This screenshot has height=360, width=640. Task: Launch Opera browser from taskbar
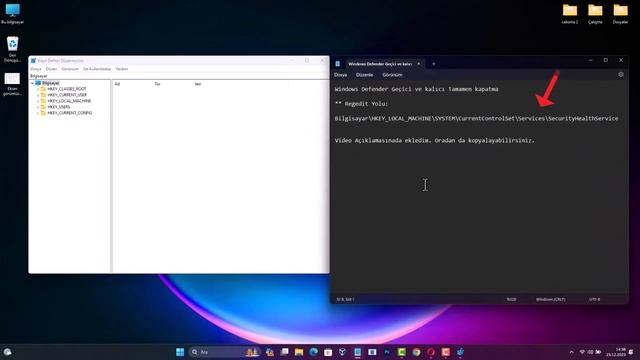[431, 352]
